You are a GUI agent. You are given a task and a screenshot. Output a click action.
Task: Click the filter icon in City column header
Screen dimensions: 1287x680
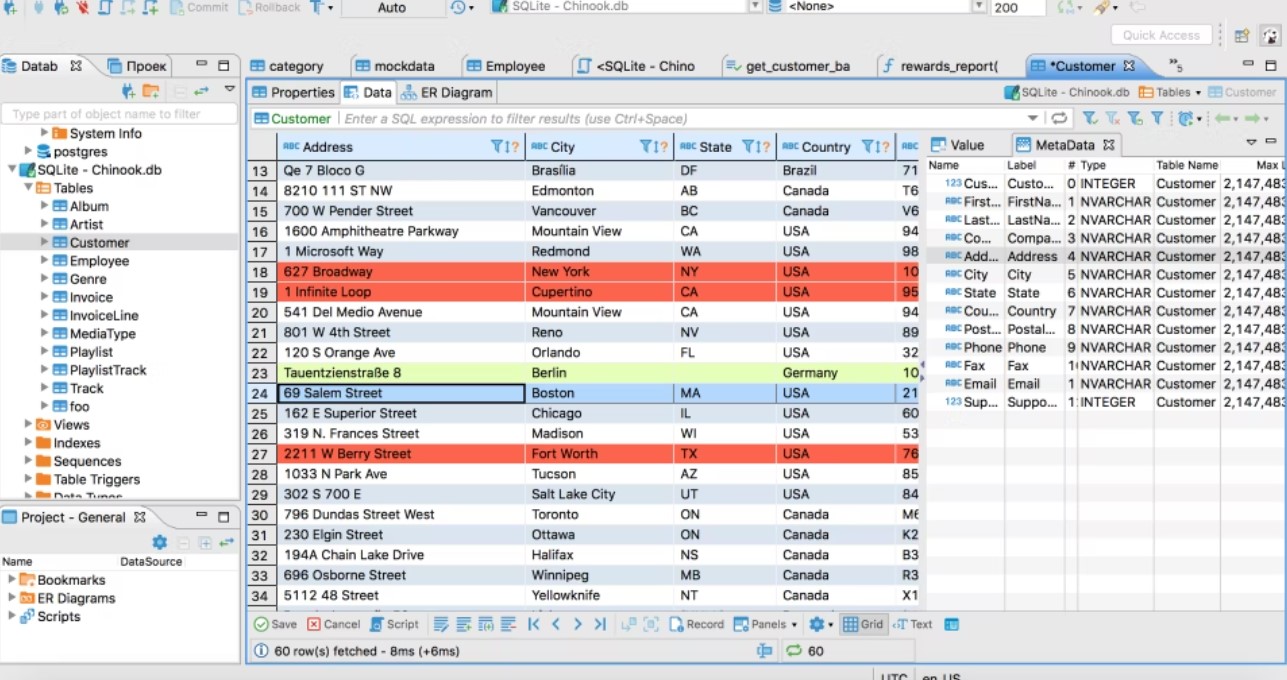(647, 146)
